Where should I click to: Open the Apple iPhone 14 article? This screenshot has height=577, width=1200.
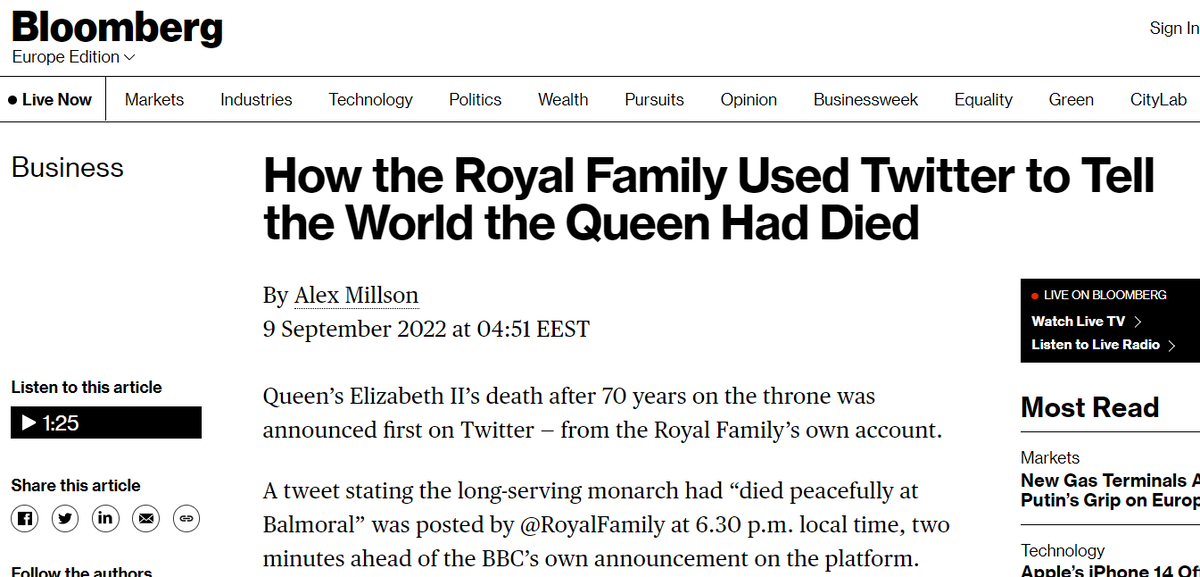click(x=1110, y=572)
